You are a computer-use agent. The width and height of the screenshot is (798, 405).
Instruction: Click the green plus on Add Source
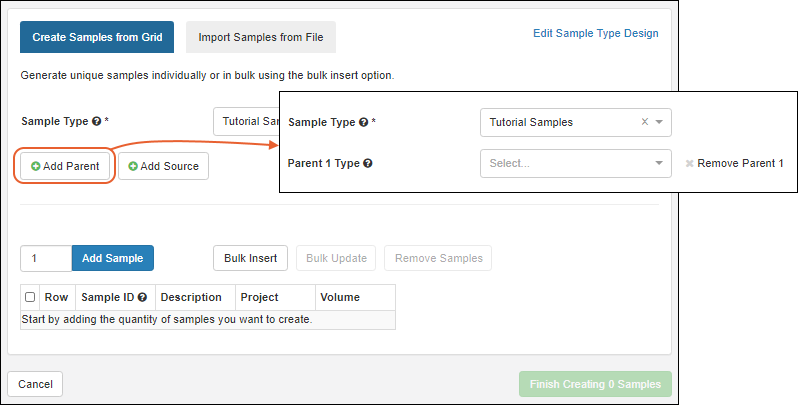coord(133,166)
